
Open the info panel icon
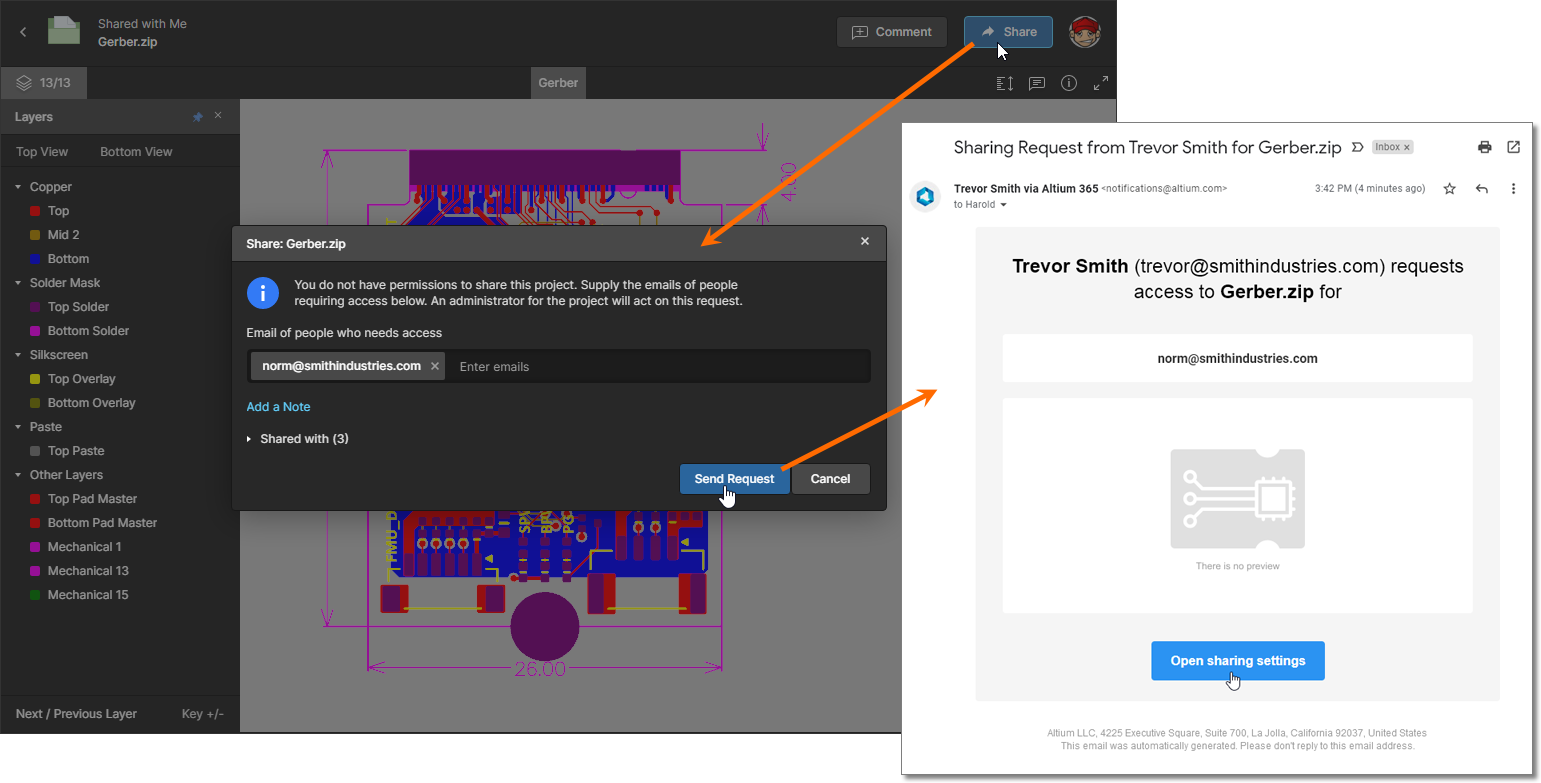coord(1069,83)
